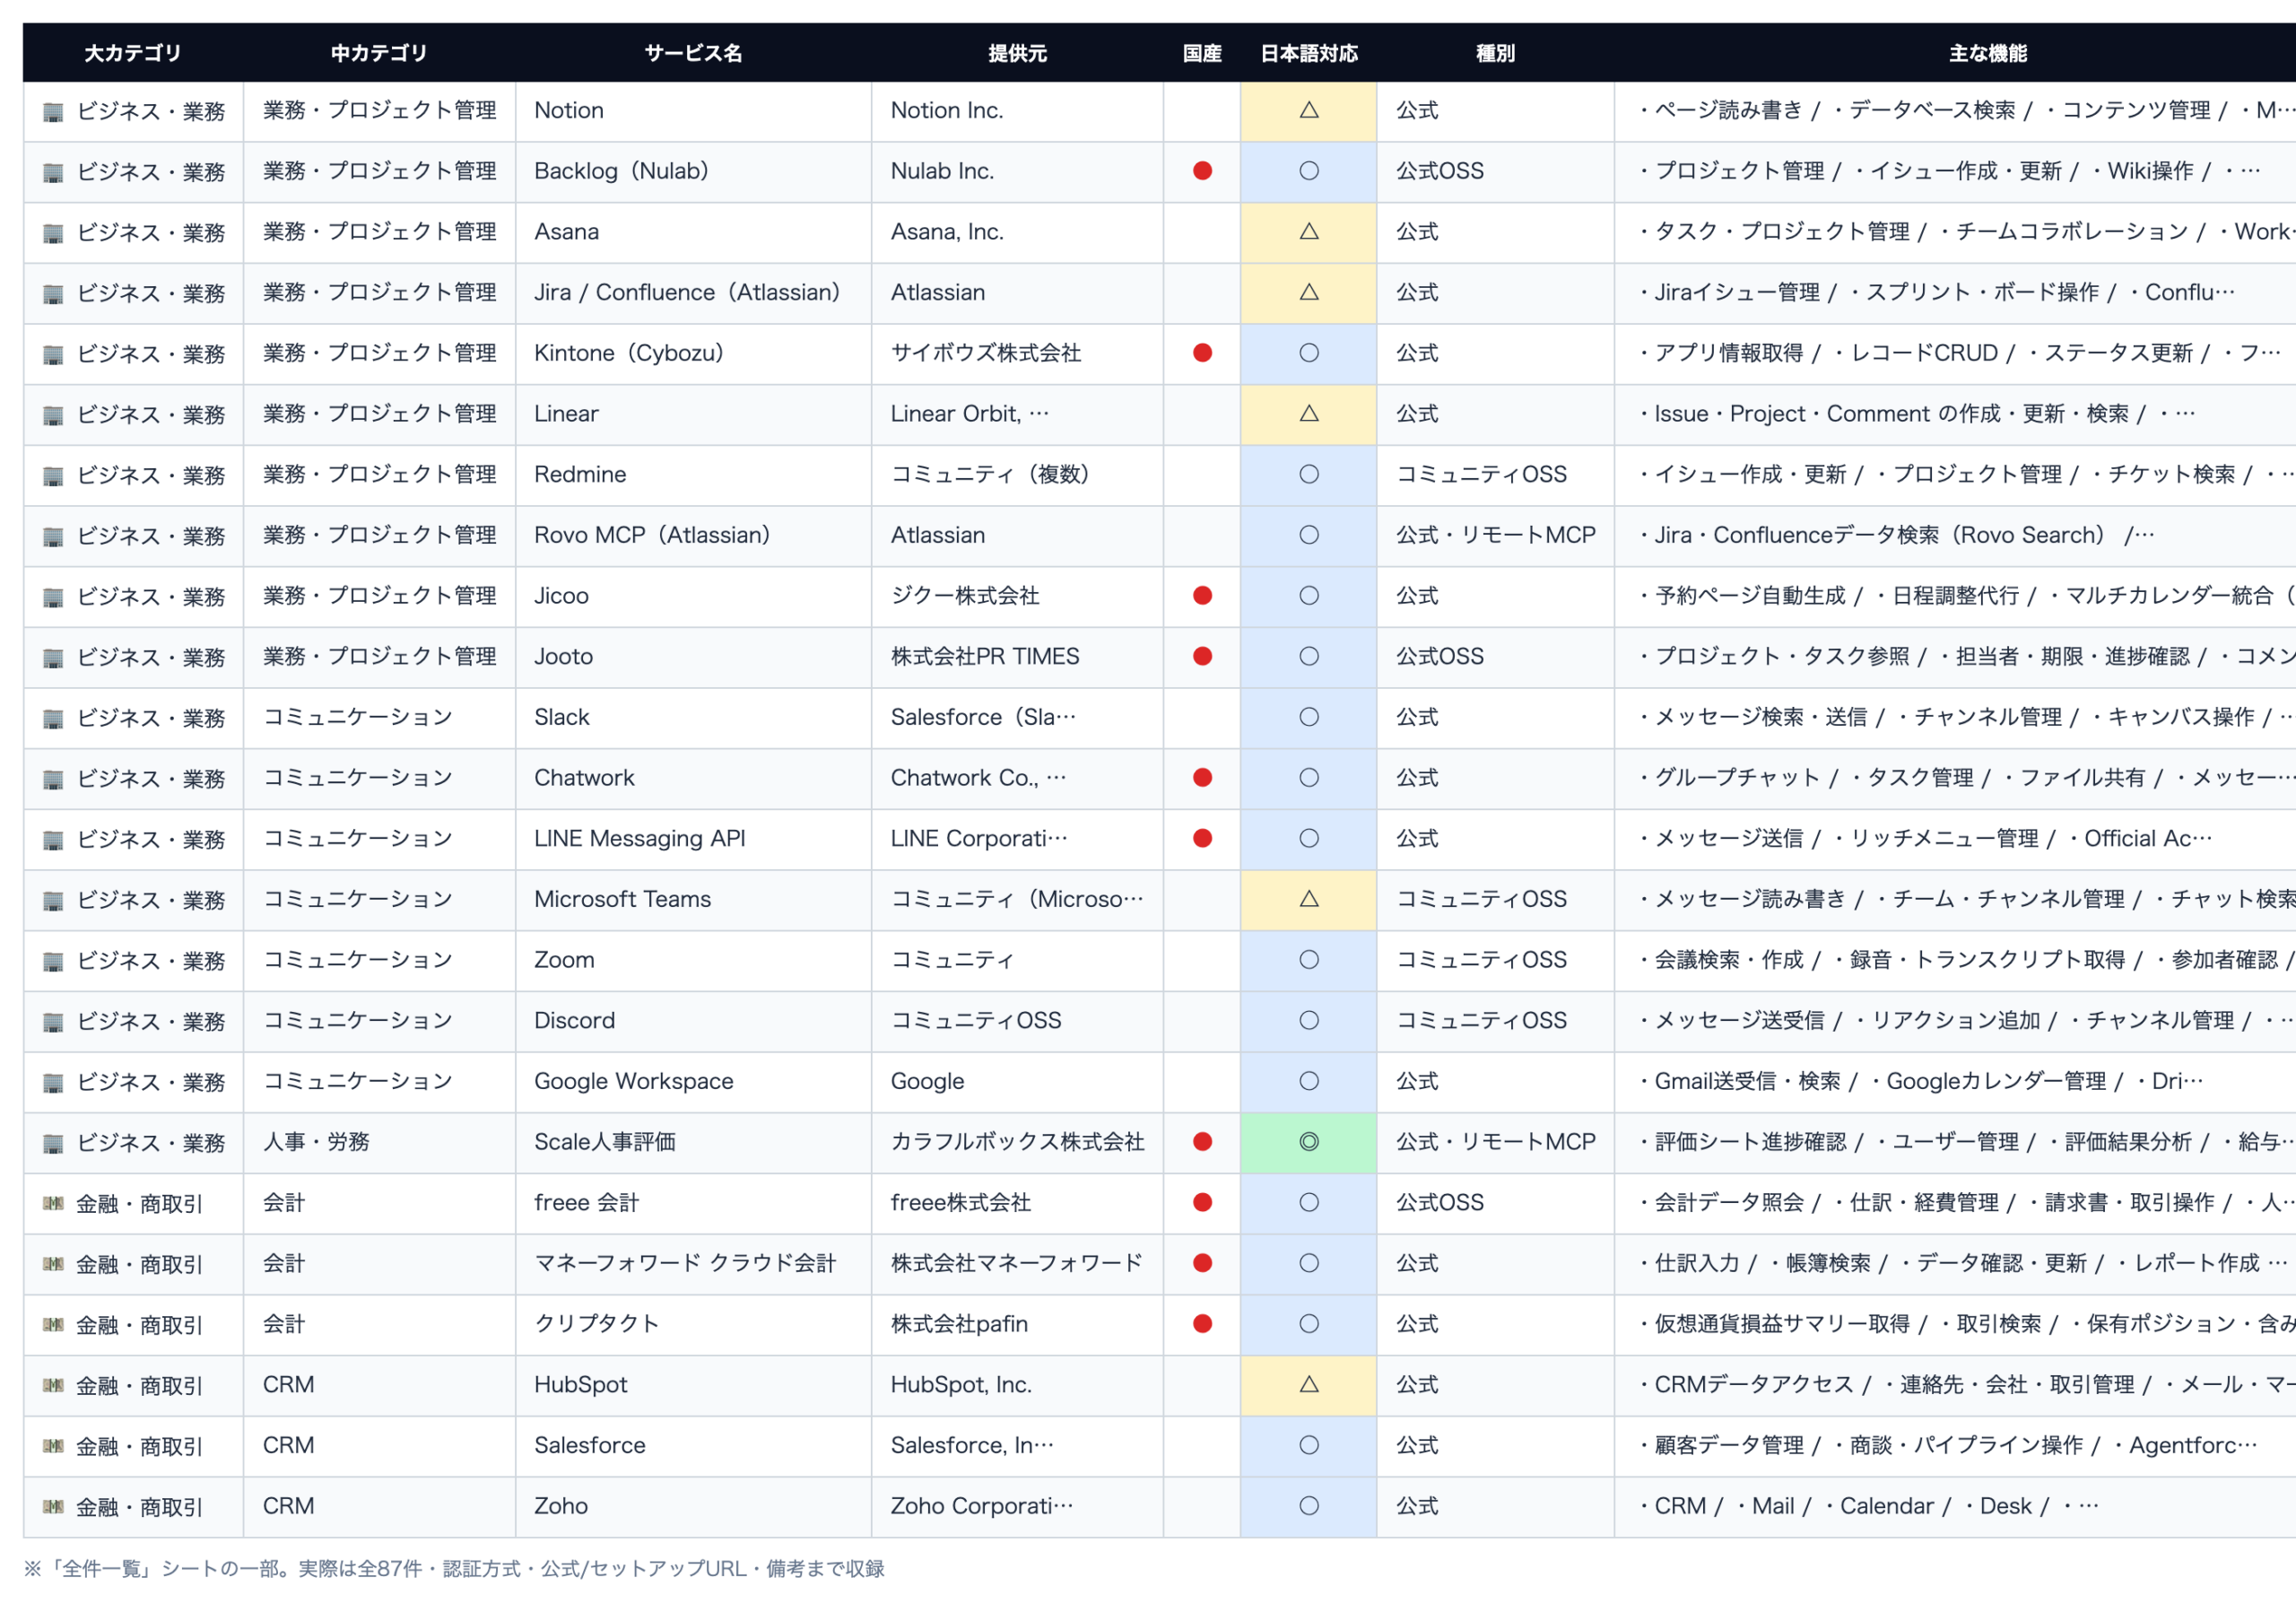Image resolution: width=2296 pixels, height=1604 pixels.
Task: Click the triangle 日本語対応 mark in the HubSpot row
Action: click(x=1308, y=1384)
